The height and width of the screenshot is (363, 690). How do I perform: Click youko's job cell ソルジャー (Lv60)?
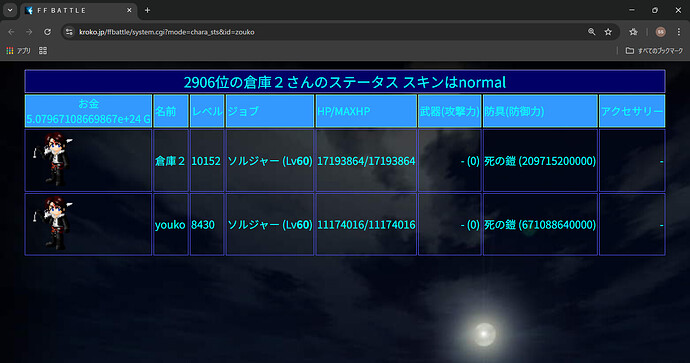pyautogui.click(x=270, y=224)
